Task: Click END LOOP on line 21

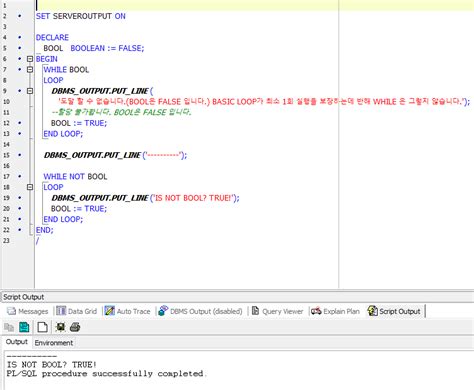Action: click(63, 219)
